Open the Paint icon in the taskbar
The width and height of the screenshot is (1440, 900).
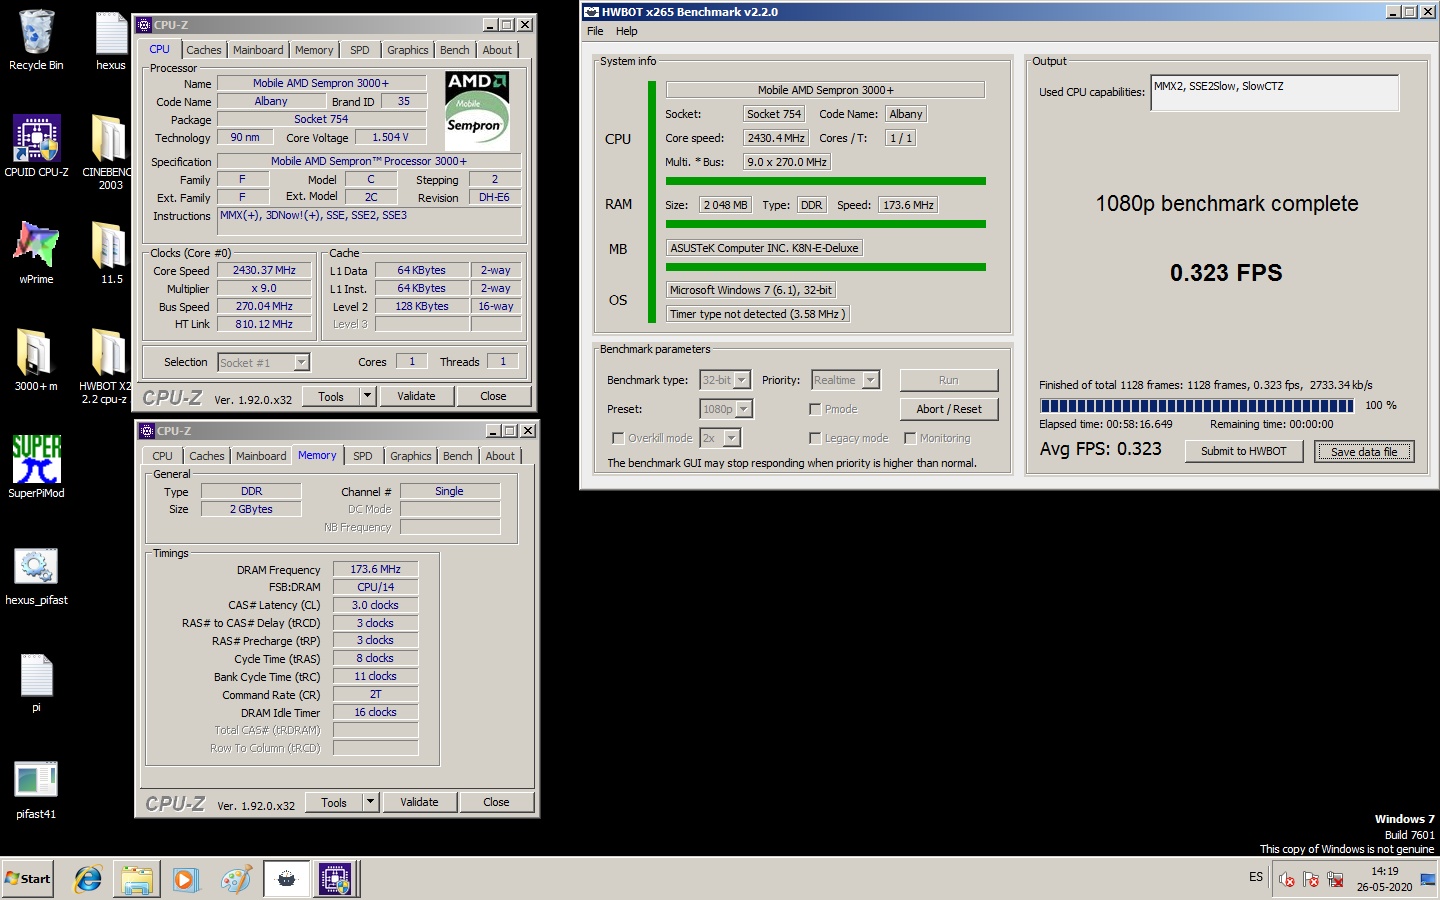(236, 879)
